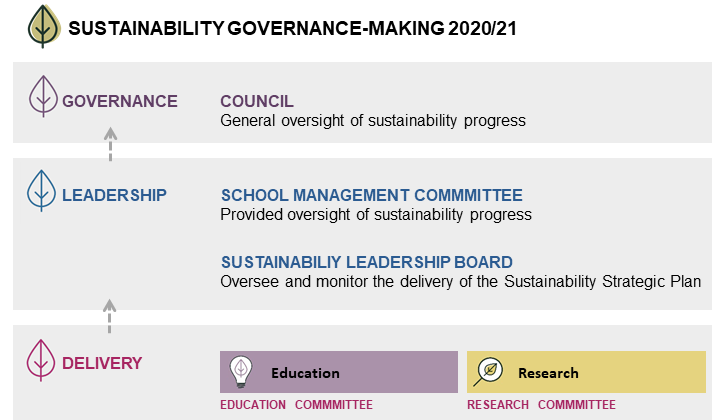Click the green leaf logo beside the title
This screenshot has width=719, height=420.
tap(43, 27)
